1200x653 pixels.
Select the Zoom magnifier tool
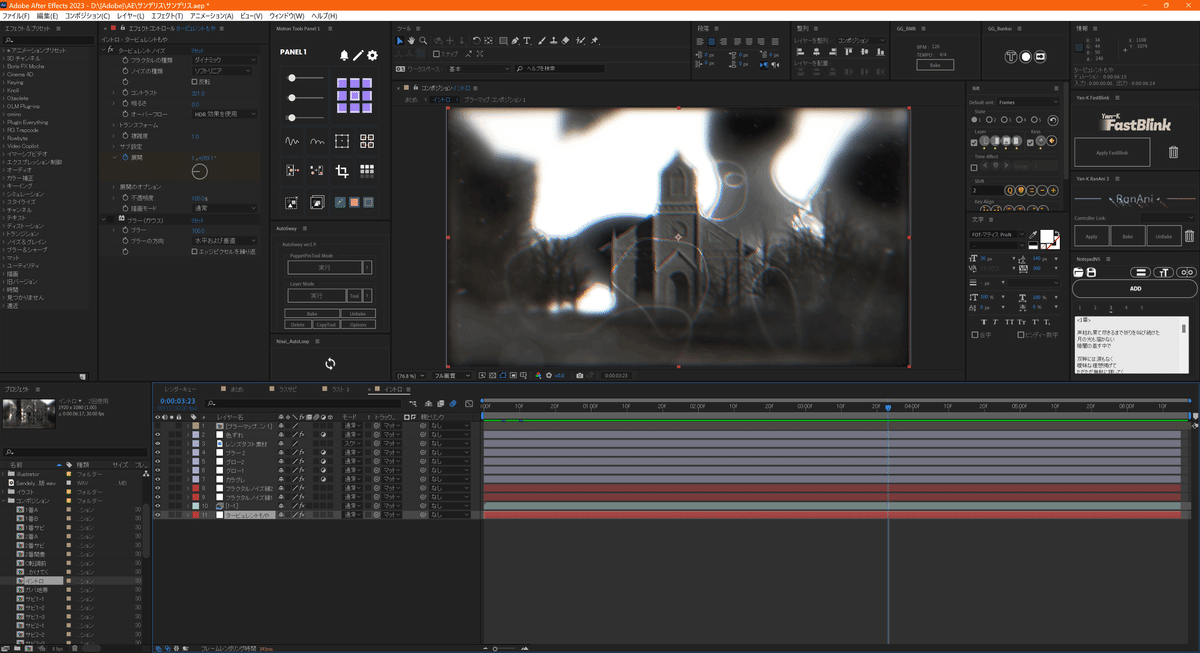coord(423,41)
